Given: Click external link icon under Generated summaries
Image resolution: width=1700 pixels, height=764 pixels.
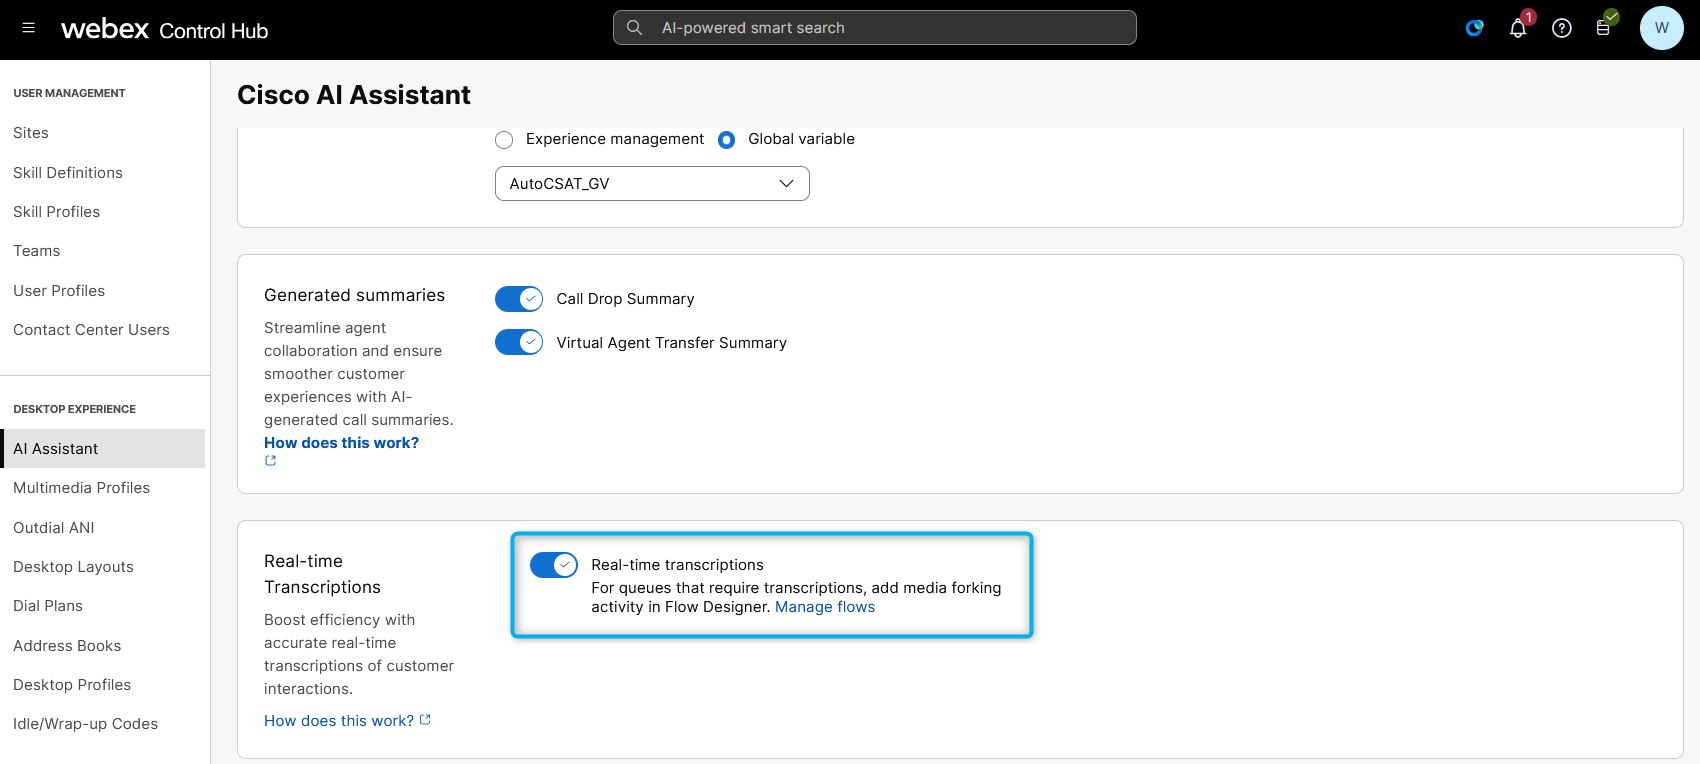Looking at the screenshot, I should click(270, 461).
